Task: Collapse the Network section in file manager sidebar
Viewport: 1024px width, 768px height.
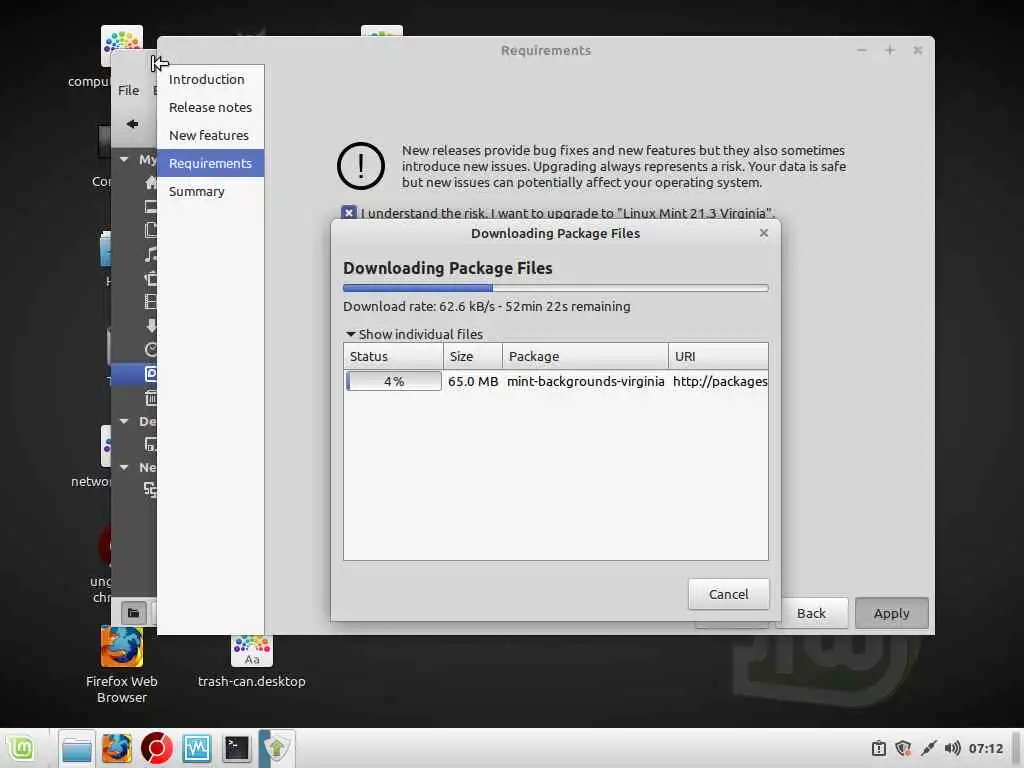Action: point(124,468)
